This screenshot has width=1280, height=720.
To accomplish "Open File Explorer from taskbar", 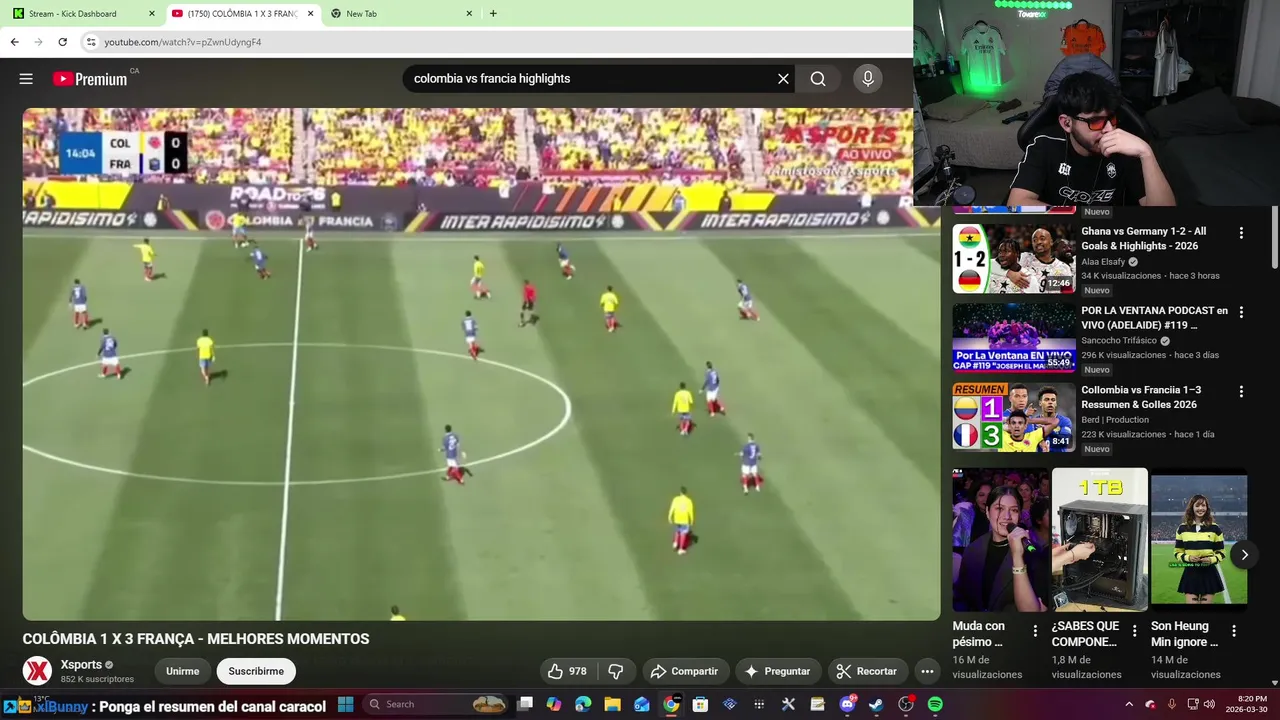I will (612, 704).
